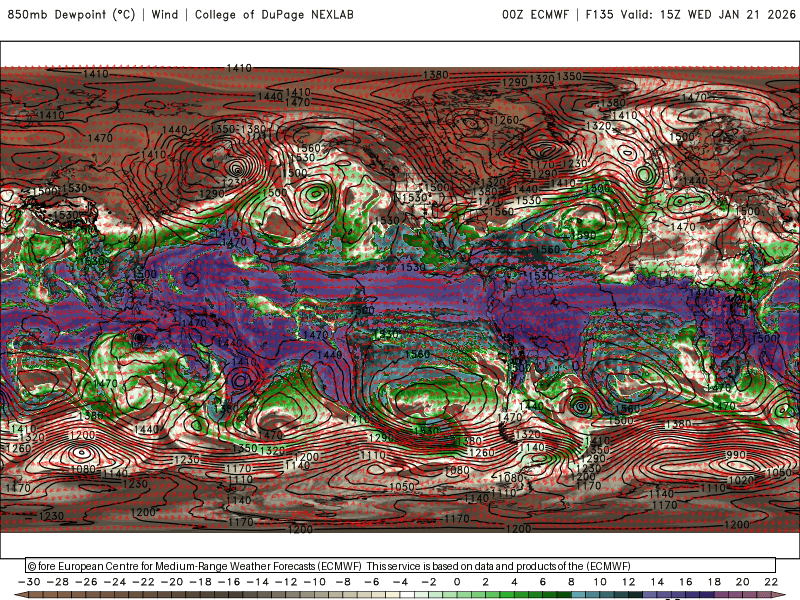Viewport: 800px width, 600px height.
Task: Click the '-22' legend value
Action: coord(143,582)
